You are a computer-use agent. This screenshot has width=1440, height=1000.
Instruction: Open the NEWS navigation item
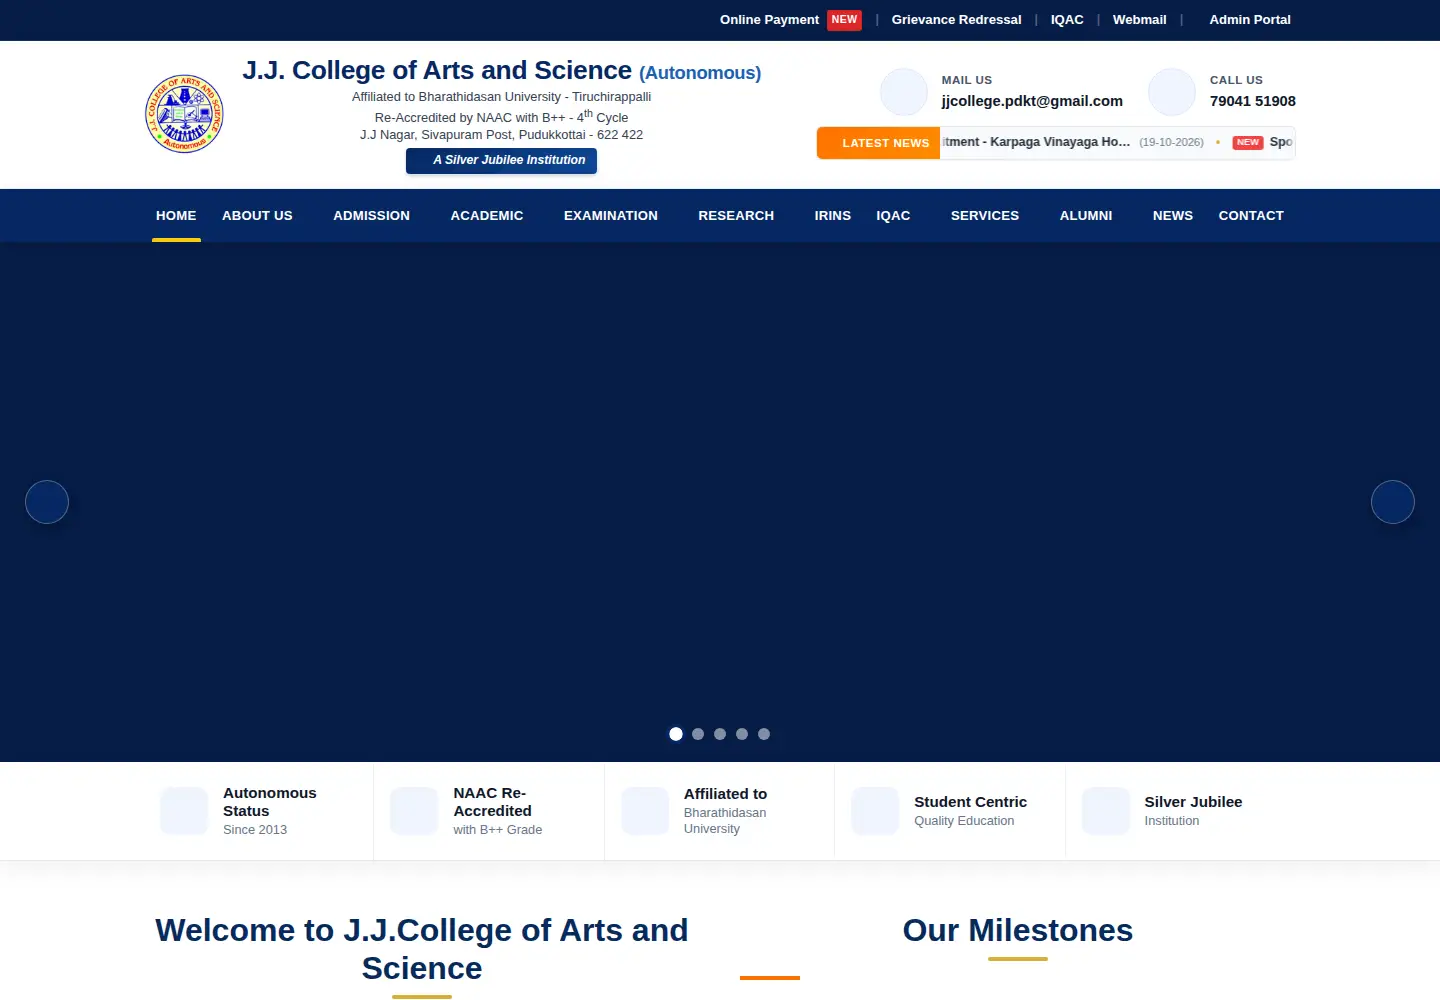tap(1173, 216)
